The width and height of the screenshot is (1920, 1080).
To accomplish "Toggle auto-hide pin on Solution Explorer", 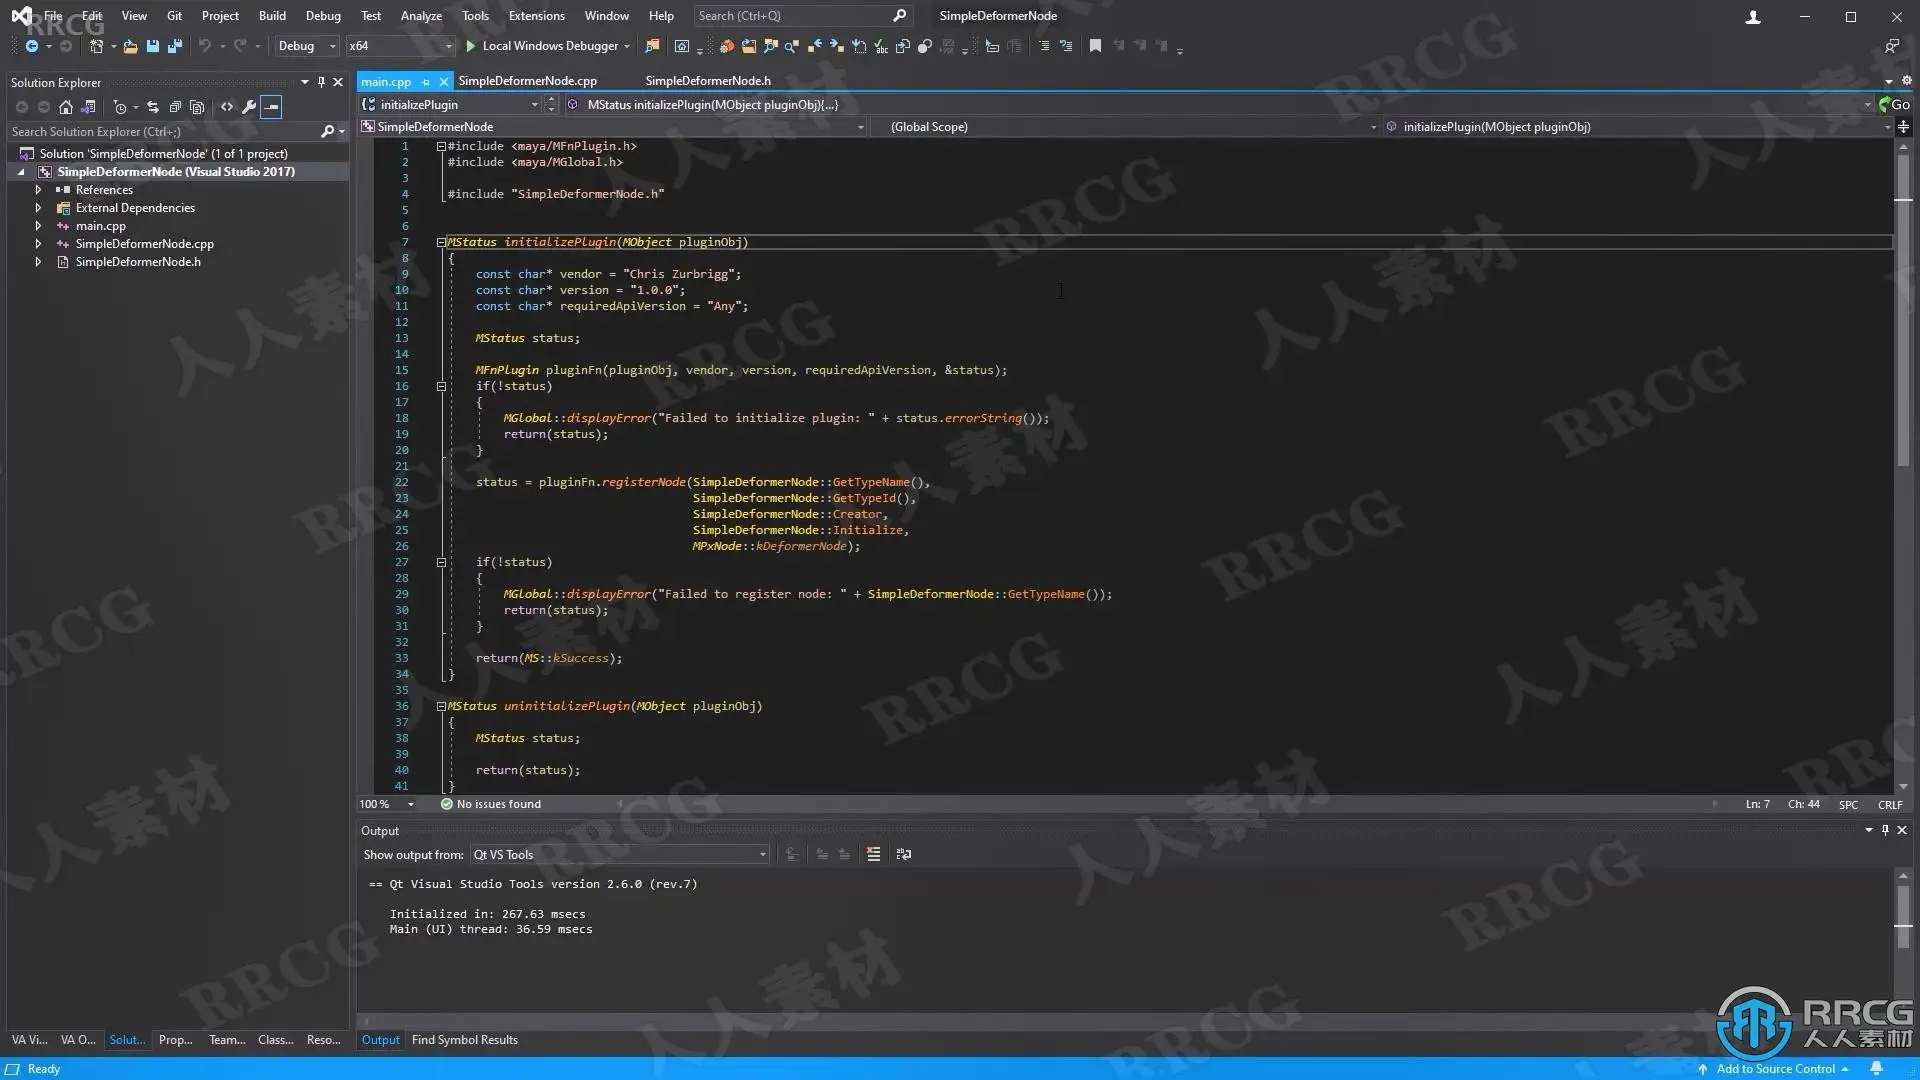I will (321, 82).
